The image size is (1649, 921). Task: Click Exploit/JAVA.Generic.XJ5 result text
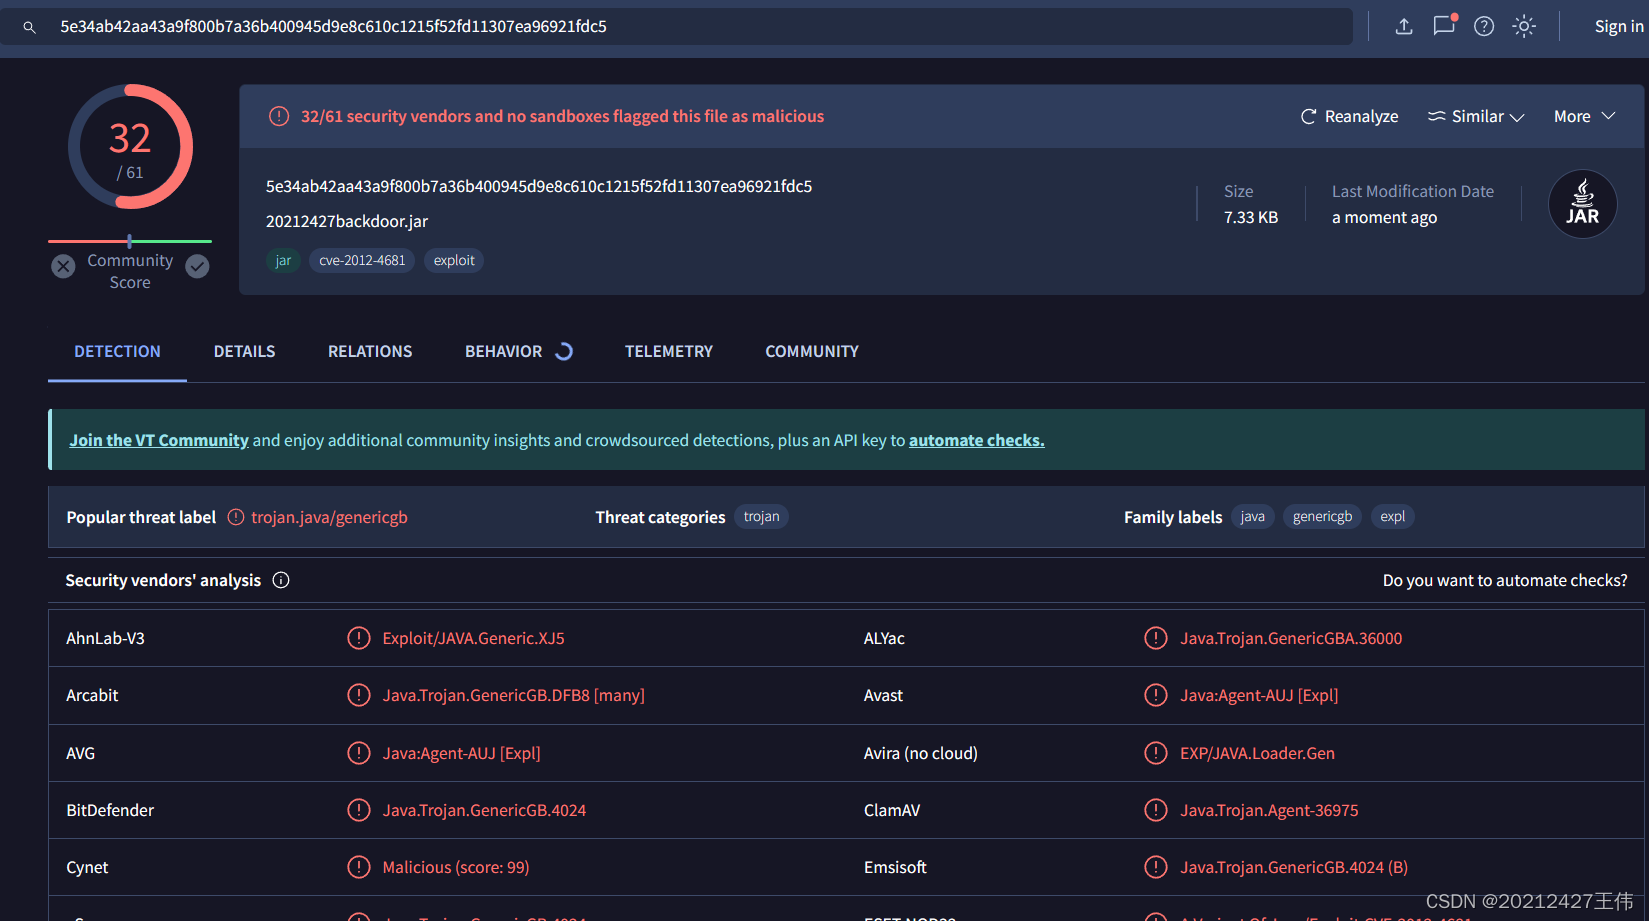click(473, 638)
